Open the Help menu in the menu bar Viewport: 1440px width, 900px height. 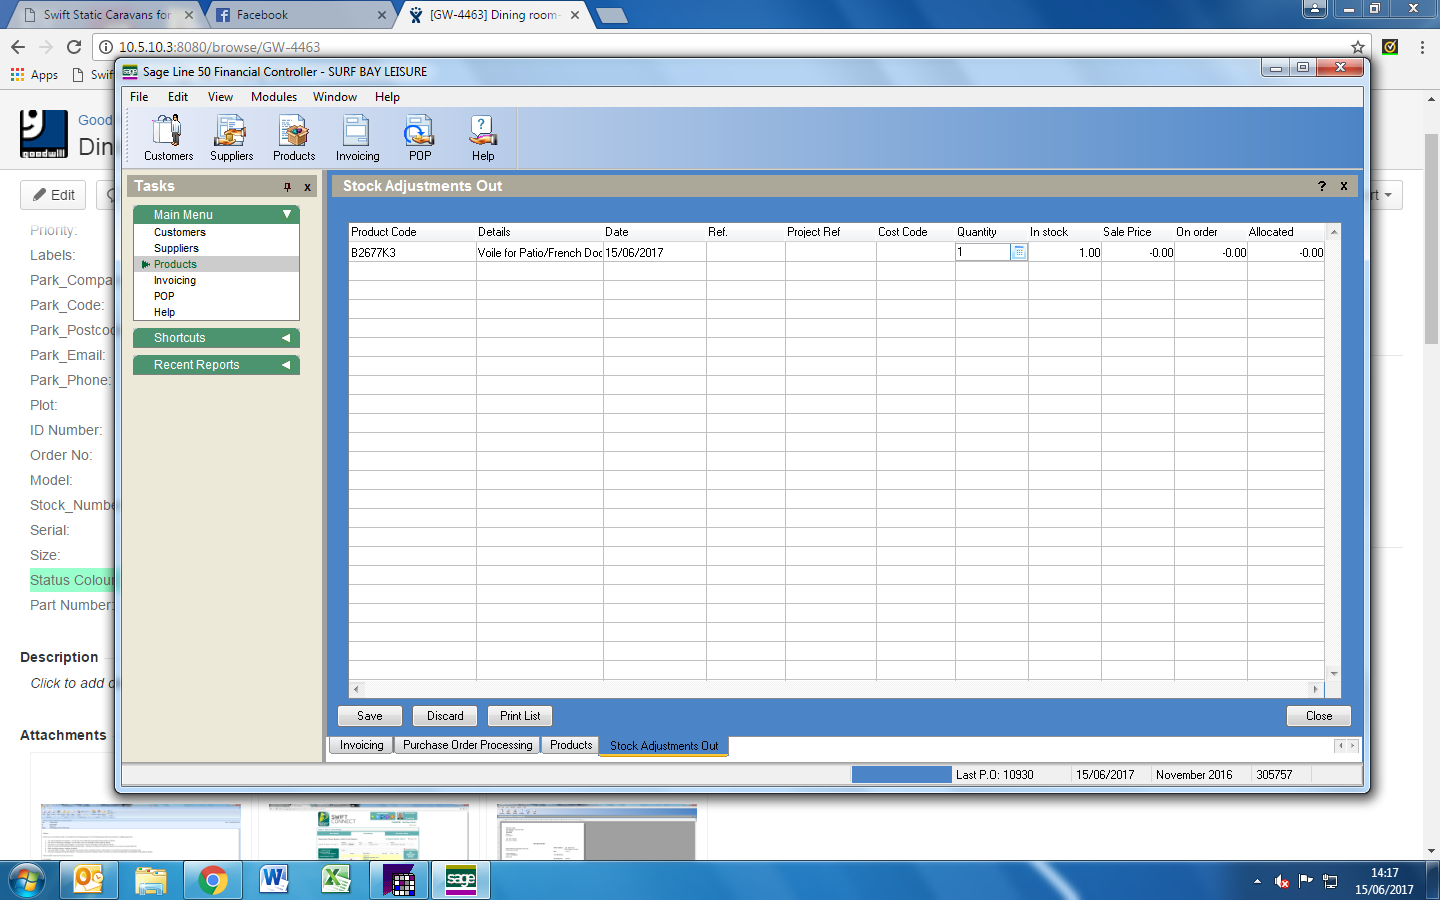pyautogui.click(x=387, y=97)
